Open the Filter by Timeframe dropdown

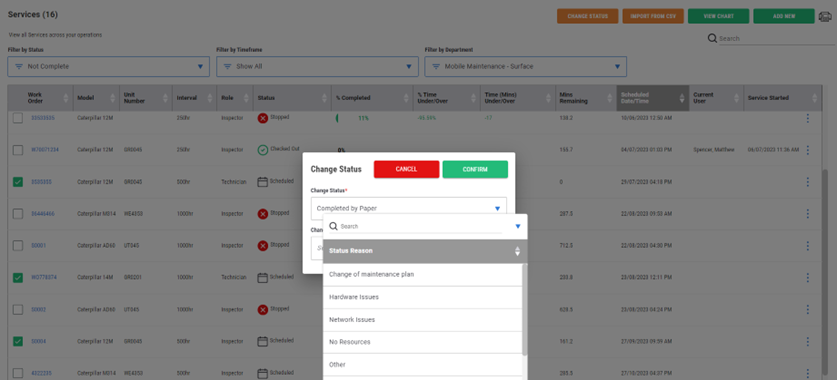317,67
